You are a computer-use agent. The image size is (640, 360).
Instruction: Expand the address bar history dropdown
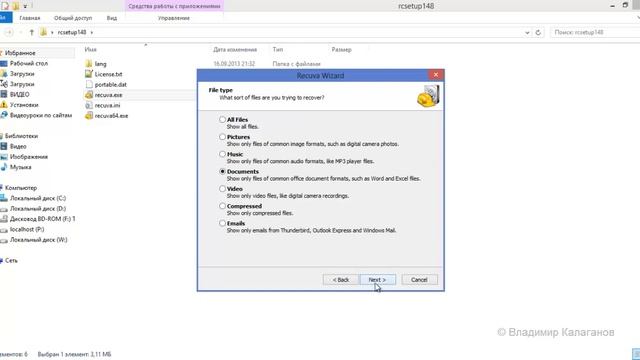click(527, 32)
